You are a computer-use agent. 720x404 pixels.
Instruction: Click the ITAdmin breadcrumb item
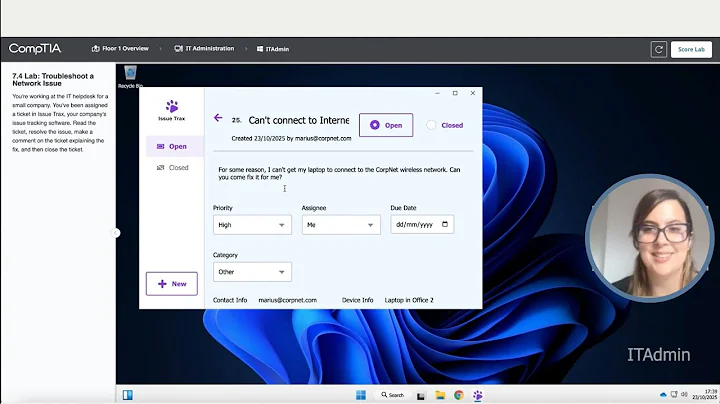click(x=273, y=49)
